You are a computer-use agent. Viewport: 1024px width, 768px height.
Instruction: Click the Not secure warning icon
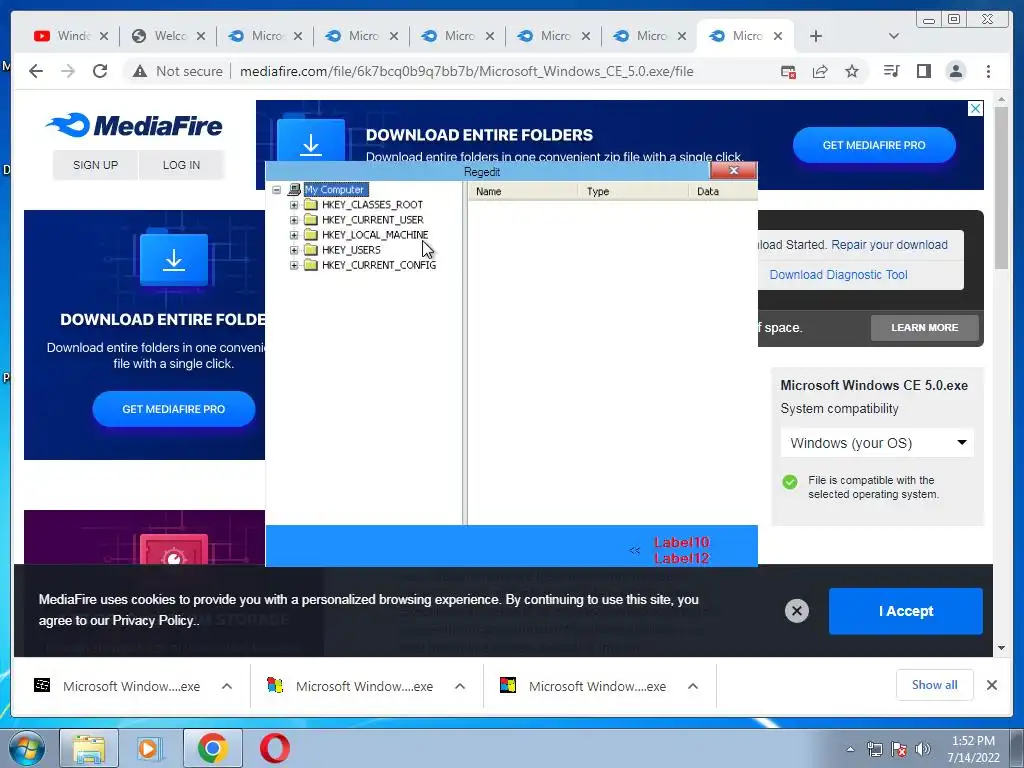pyautogui.click(x=140, y=71)
